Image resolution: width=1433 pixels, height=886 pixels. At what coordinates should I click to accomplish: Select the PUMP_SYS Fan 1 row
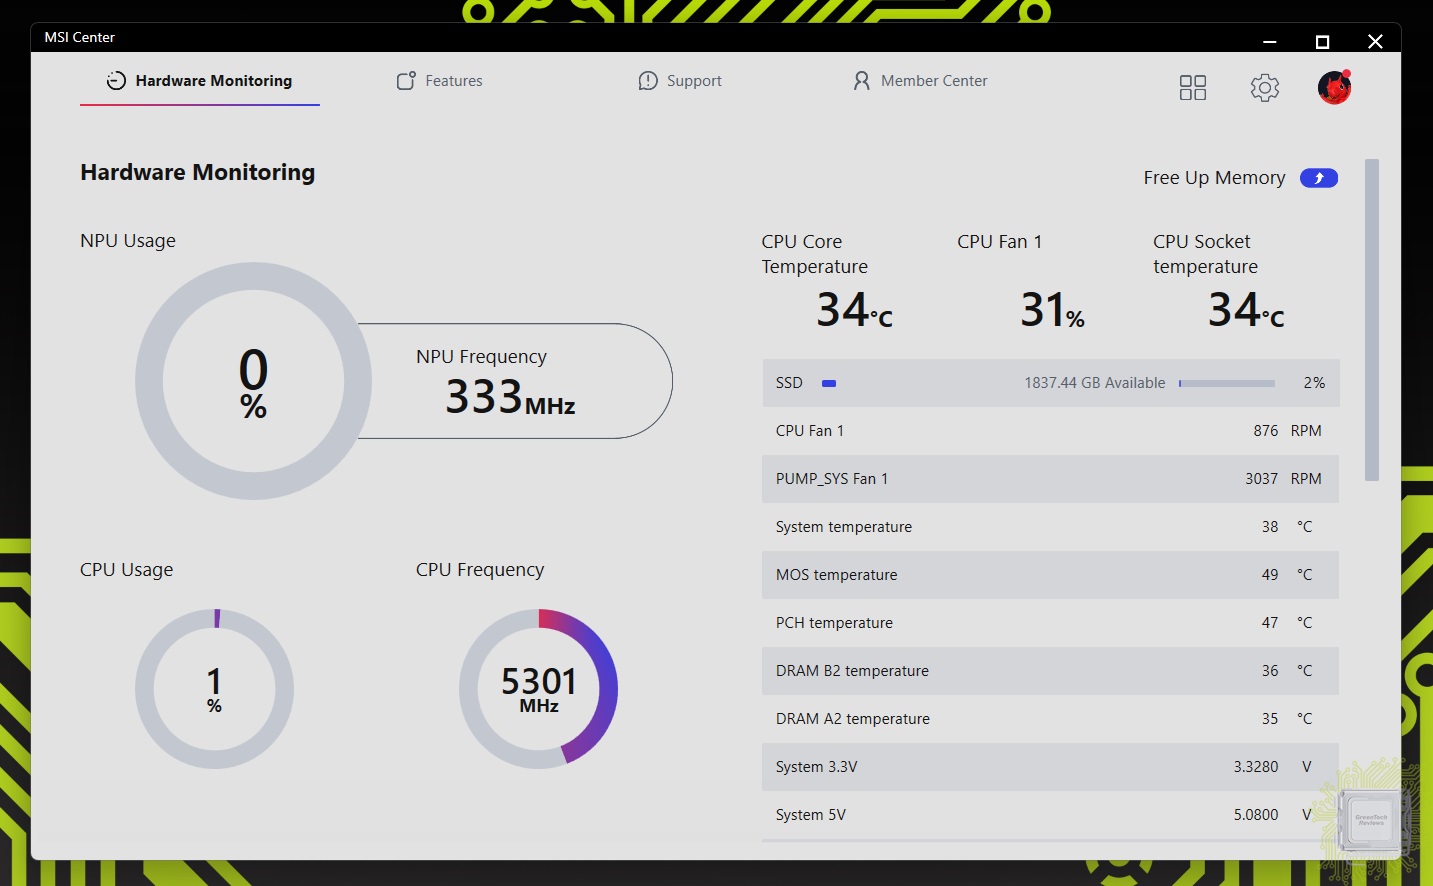pos(1050,479)
